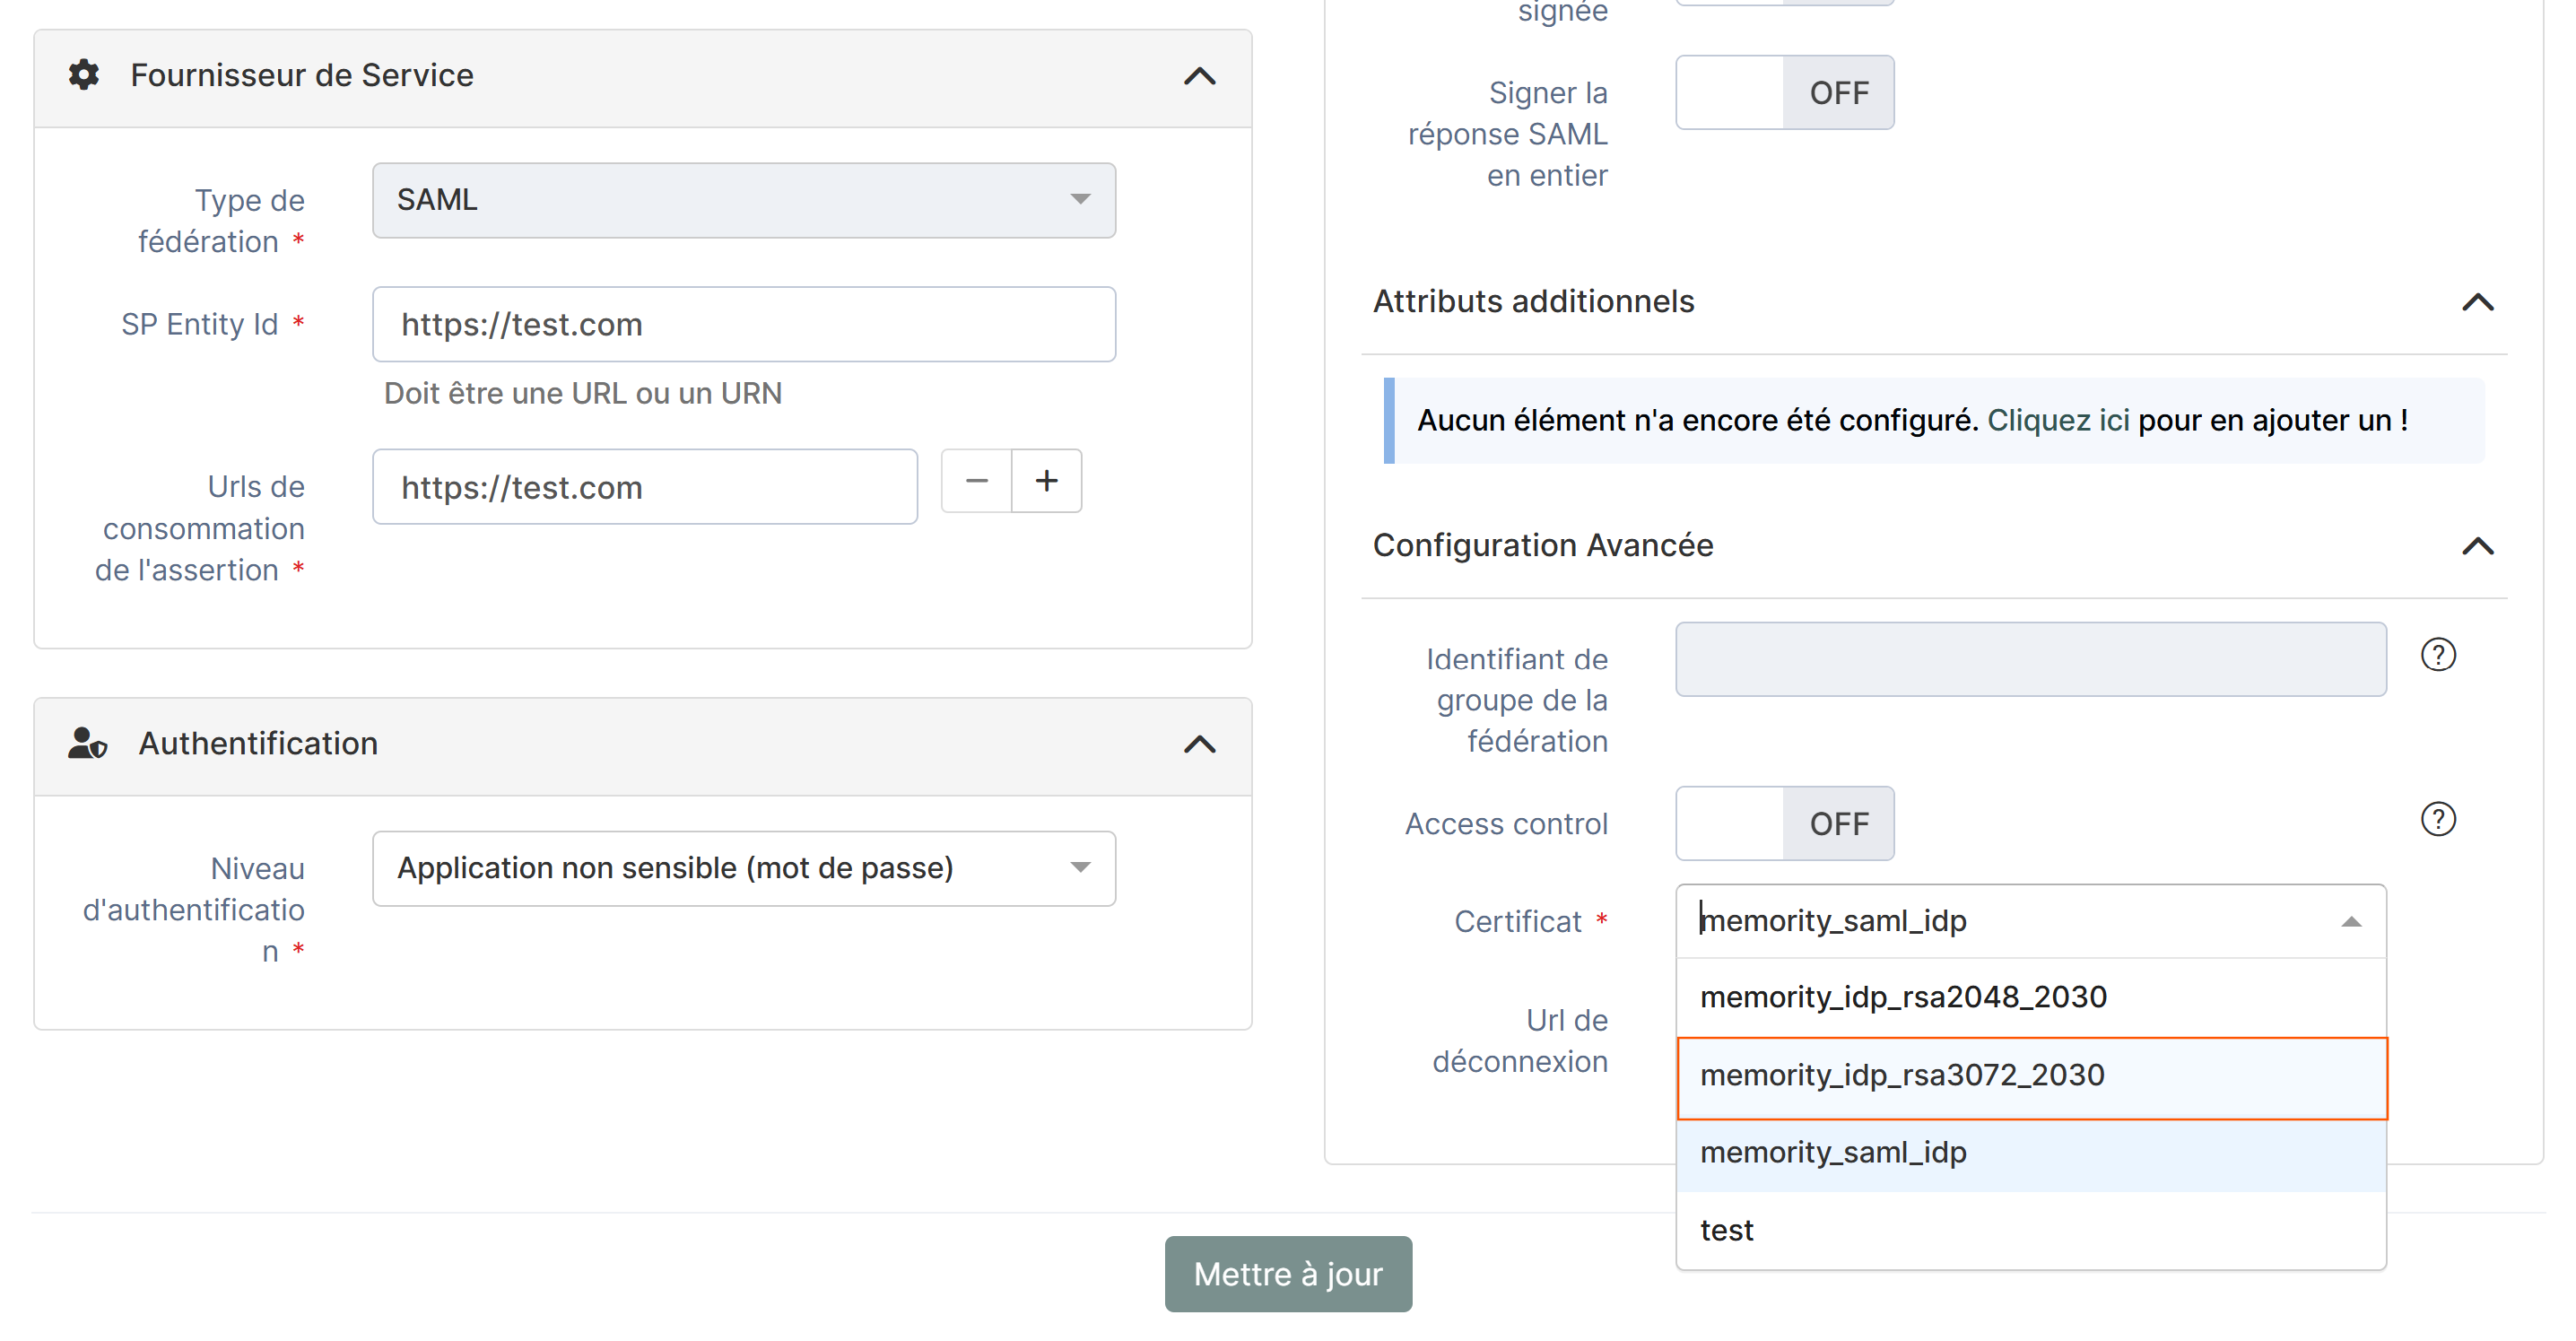Select memority_idp_rsa3072_2030 certificate option
Viewport: 2576px width, 1341px height.
(x=1902, y=1075)
